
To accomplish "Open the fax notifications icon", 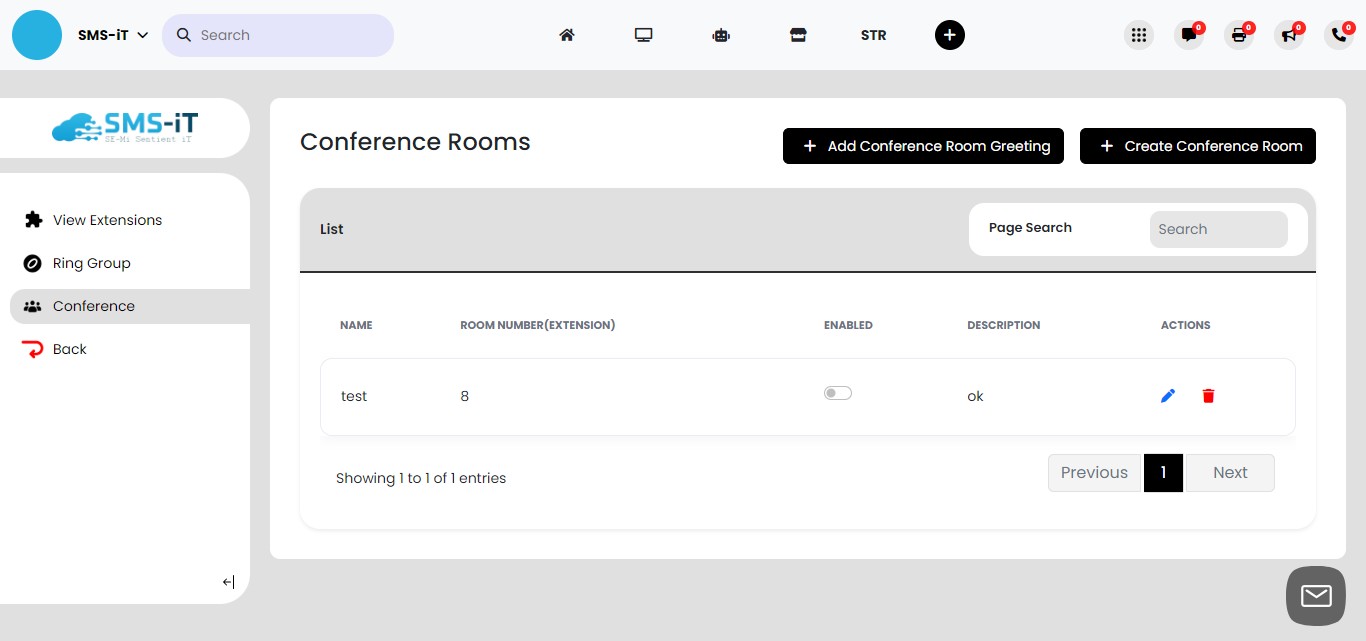I will coord(1238,35).
